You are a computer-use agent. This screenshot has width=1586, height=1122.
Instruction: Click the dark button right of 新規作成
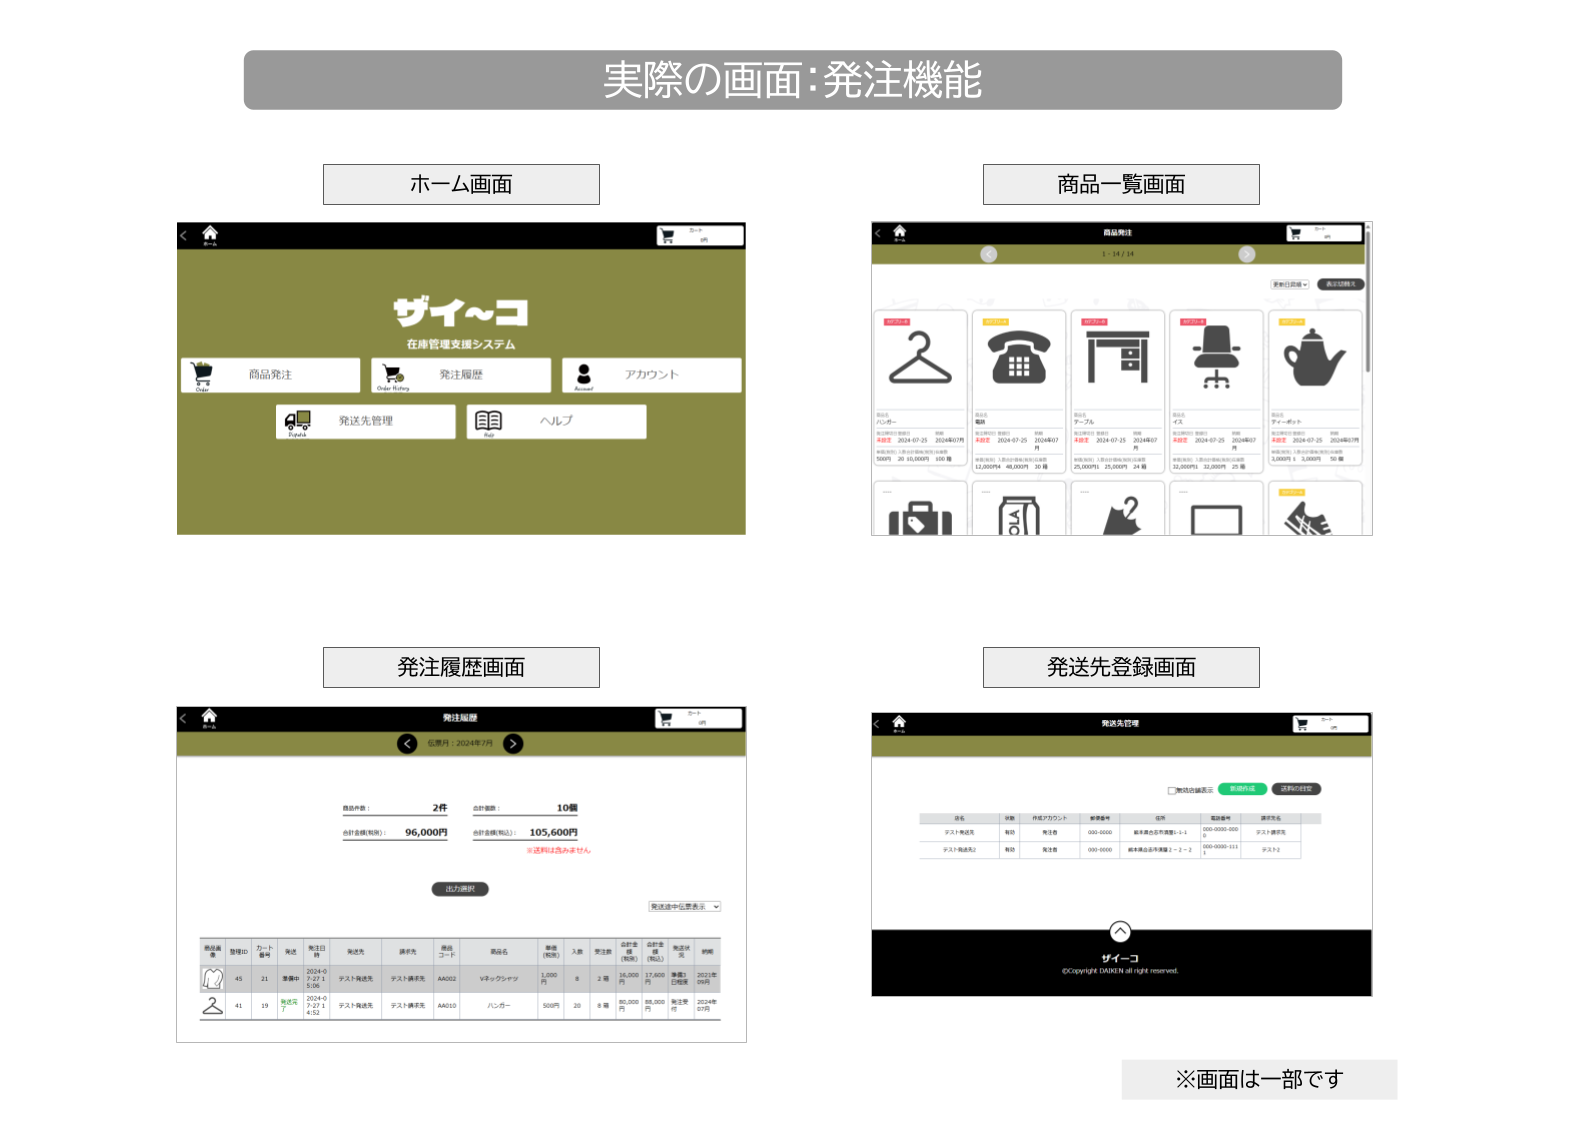1297,789
